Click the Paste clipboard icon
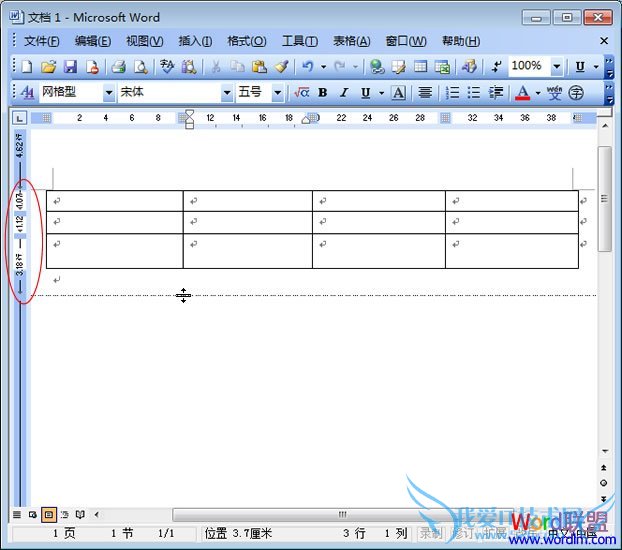622x550 pixels. point(259,67)
